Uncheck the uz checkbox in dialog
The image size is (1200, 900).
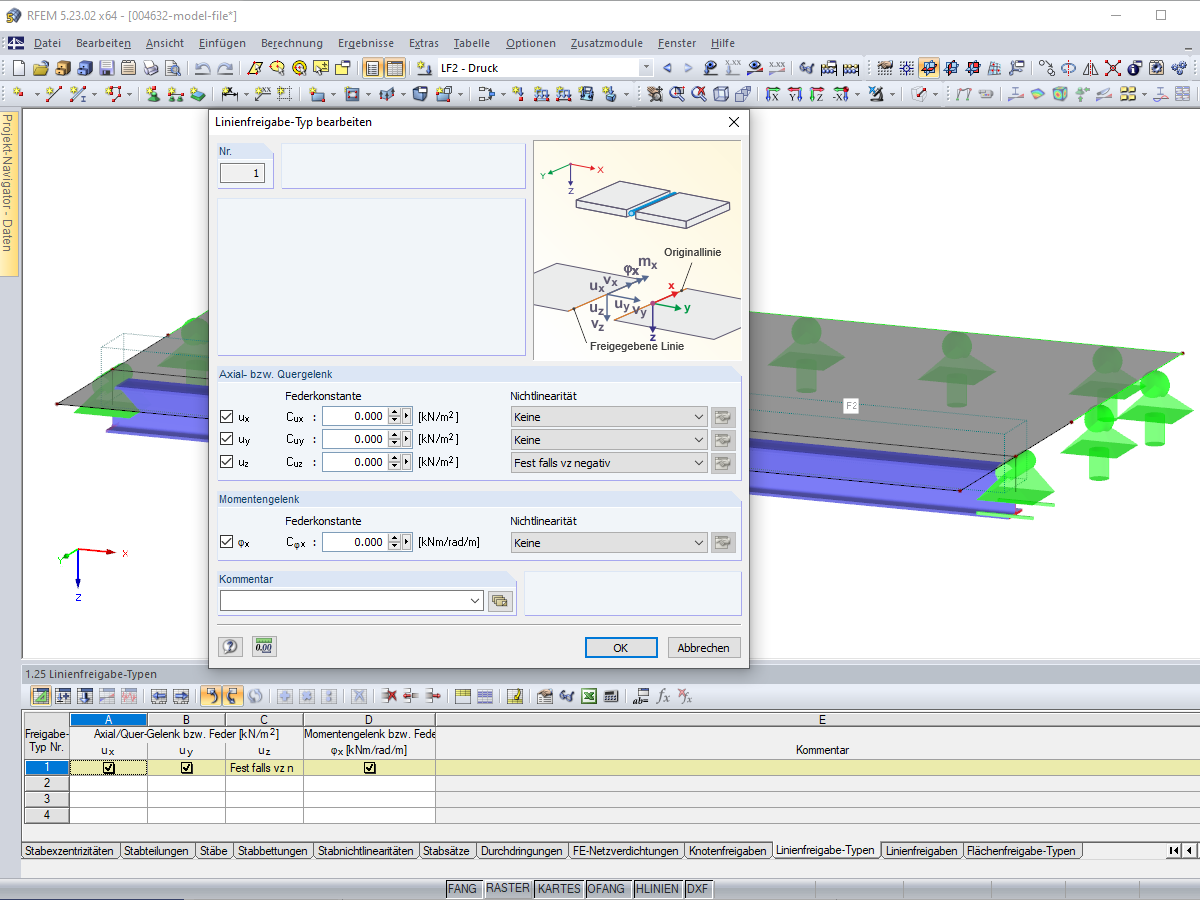click(x=226, y=462)
